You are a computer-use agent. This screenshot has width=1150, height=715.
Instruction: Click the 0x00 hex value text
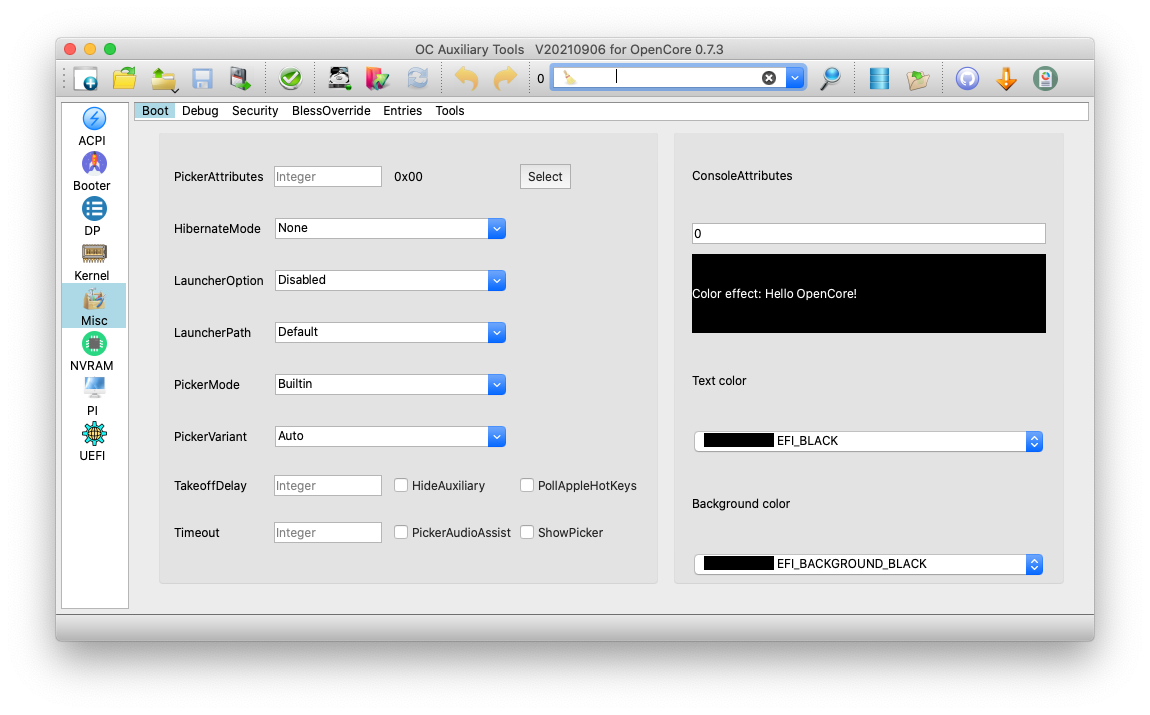point(409,177)
